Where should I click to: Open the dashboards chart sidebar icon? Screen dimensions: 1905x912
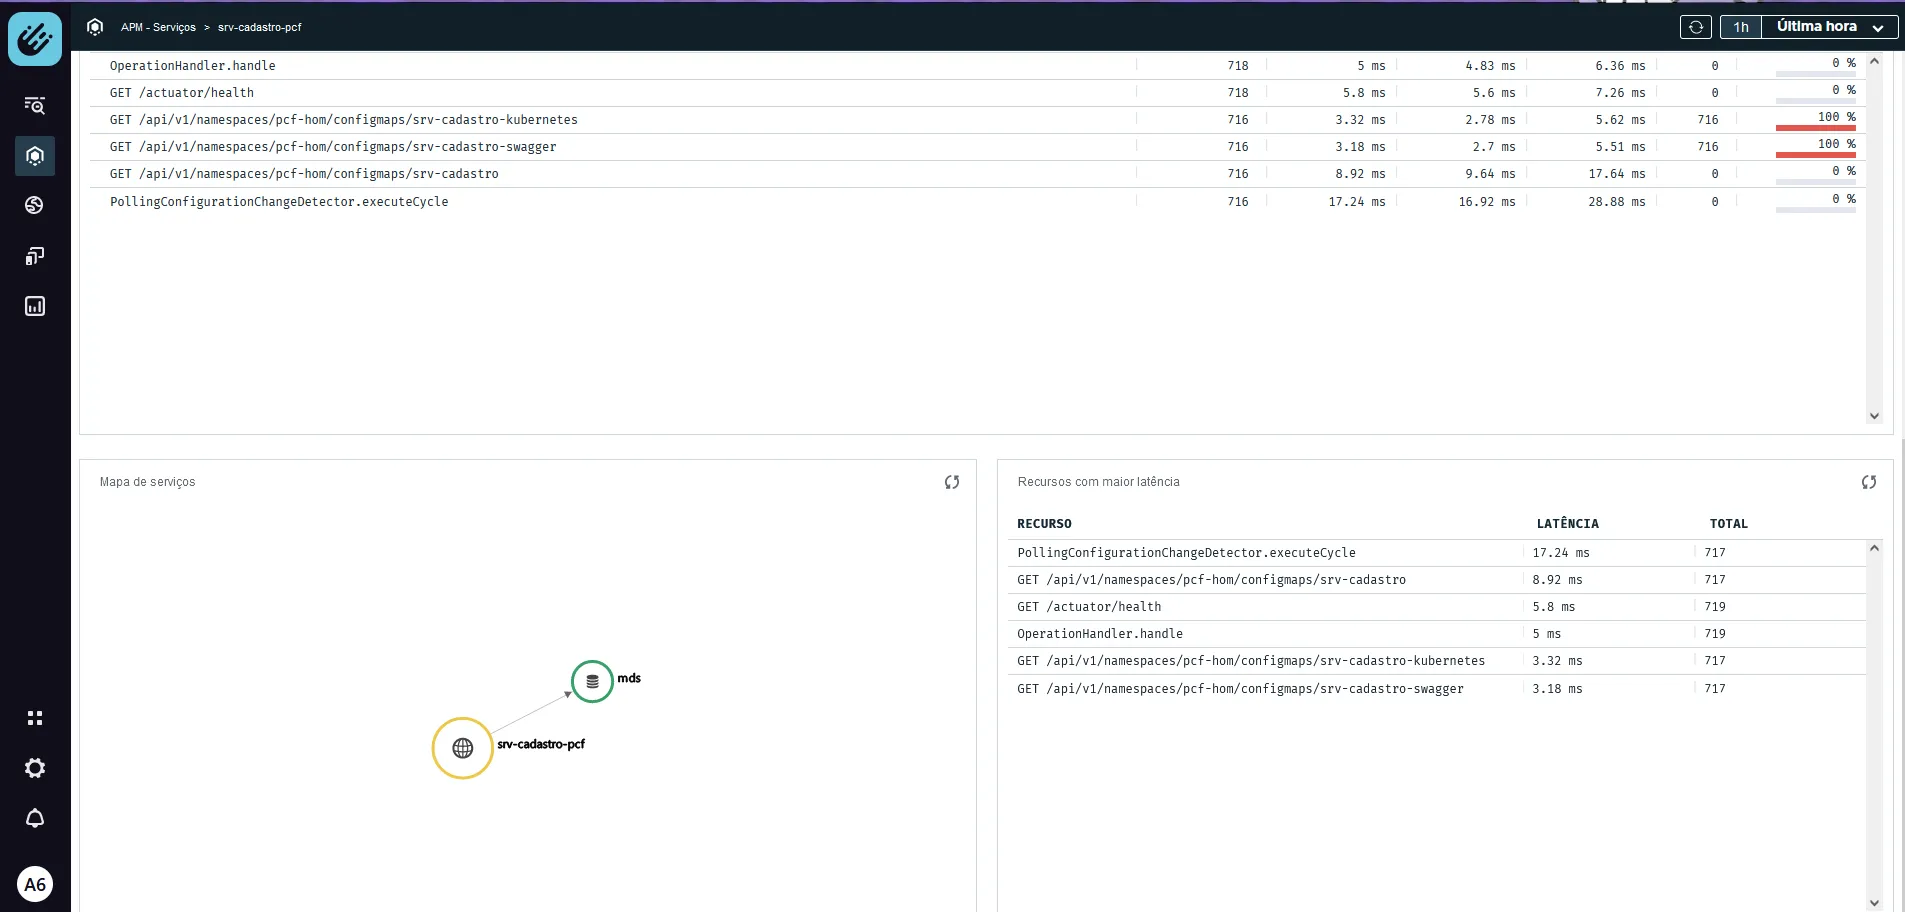[35, 306]
